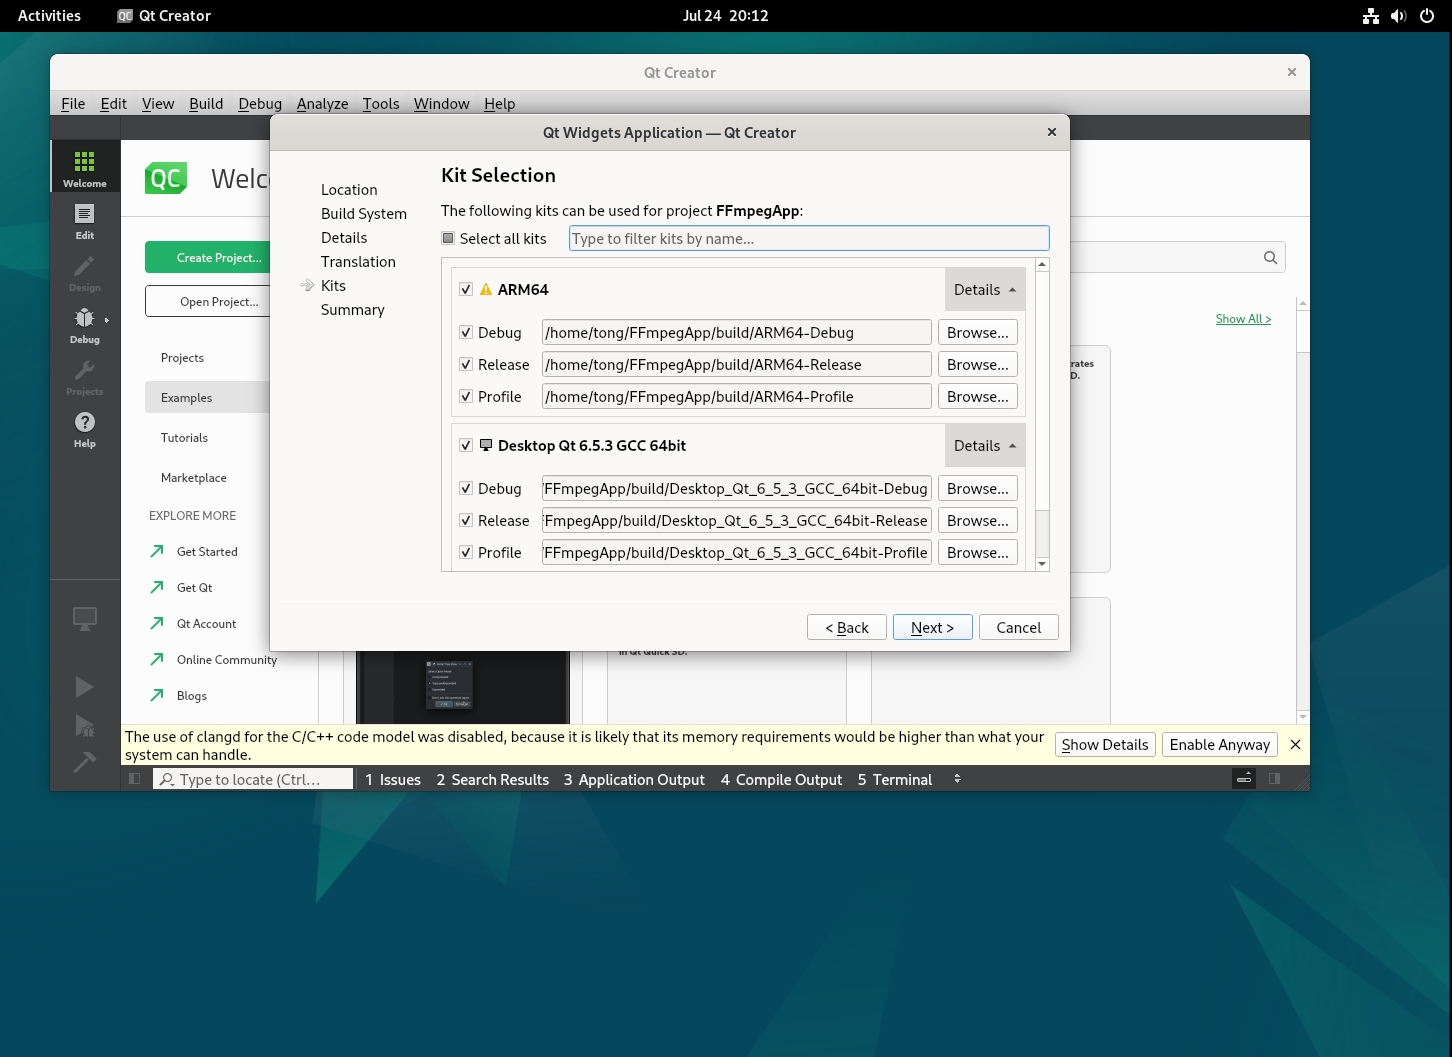This screenshot has height=1057, width=1452.
Task: Click the green Run play button
Action: (85, 687)
